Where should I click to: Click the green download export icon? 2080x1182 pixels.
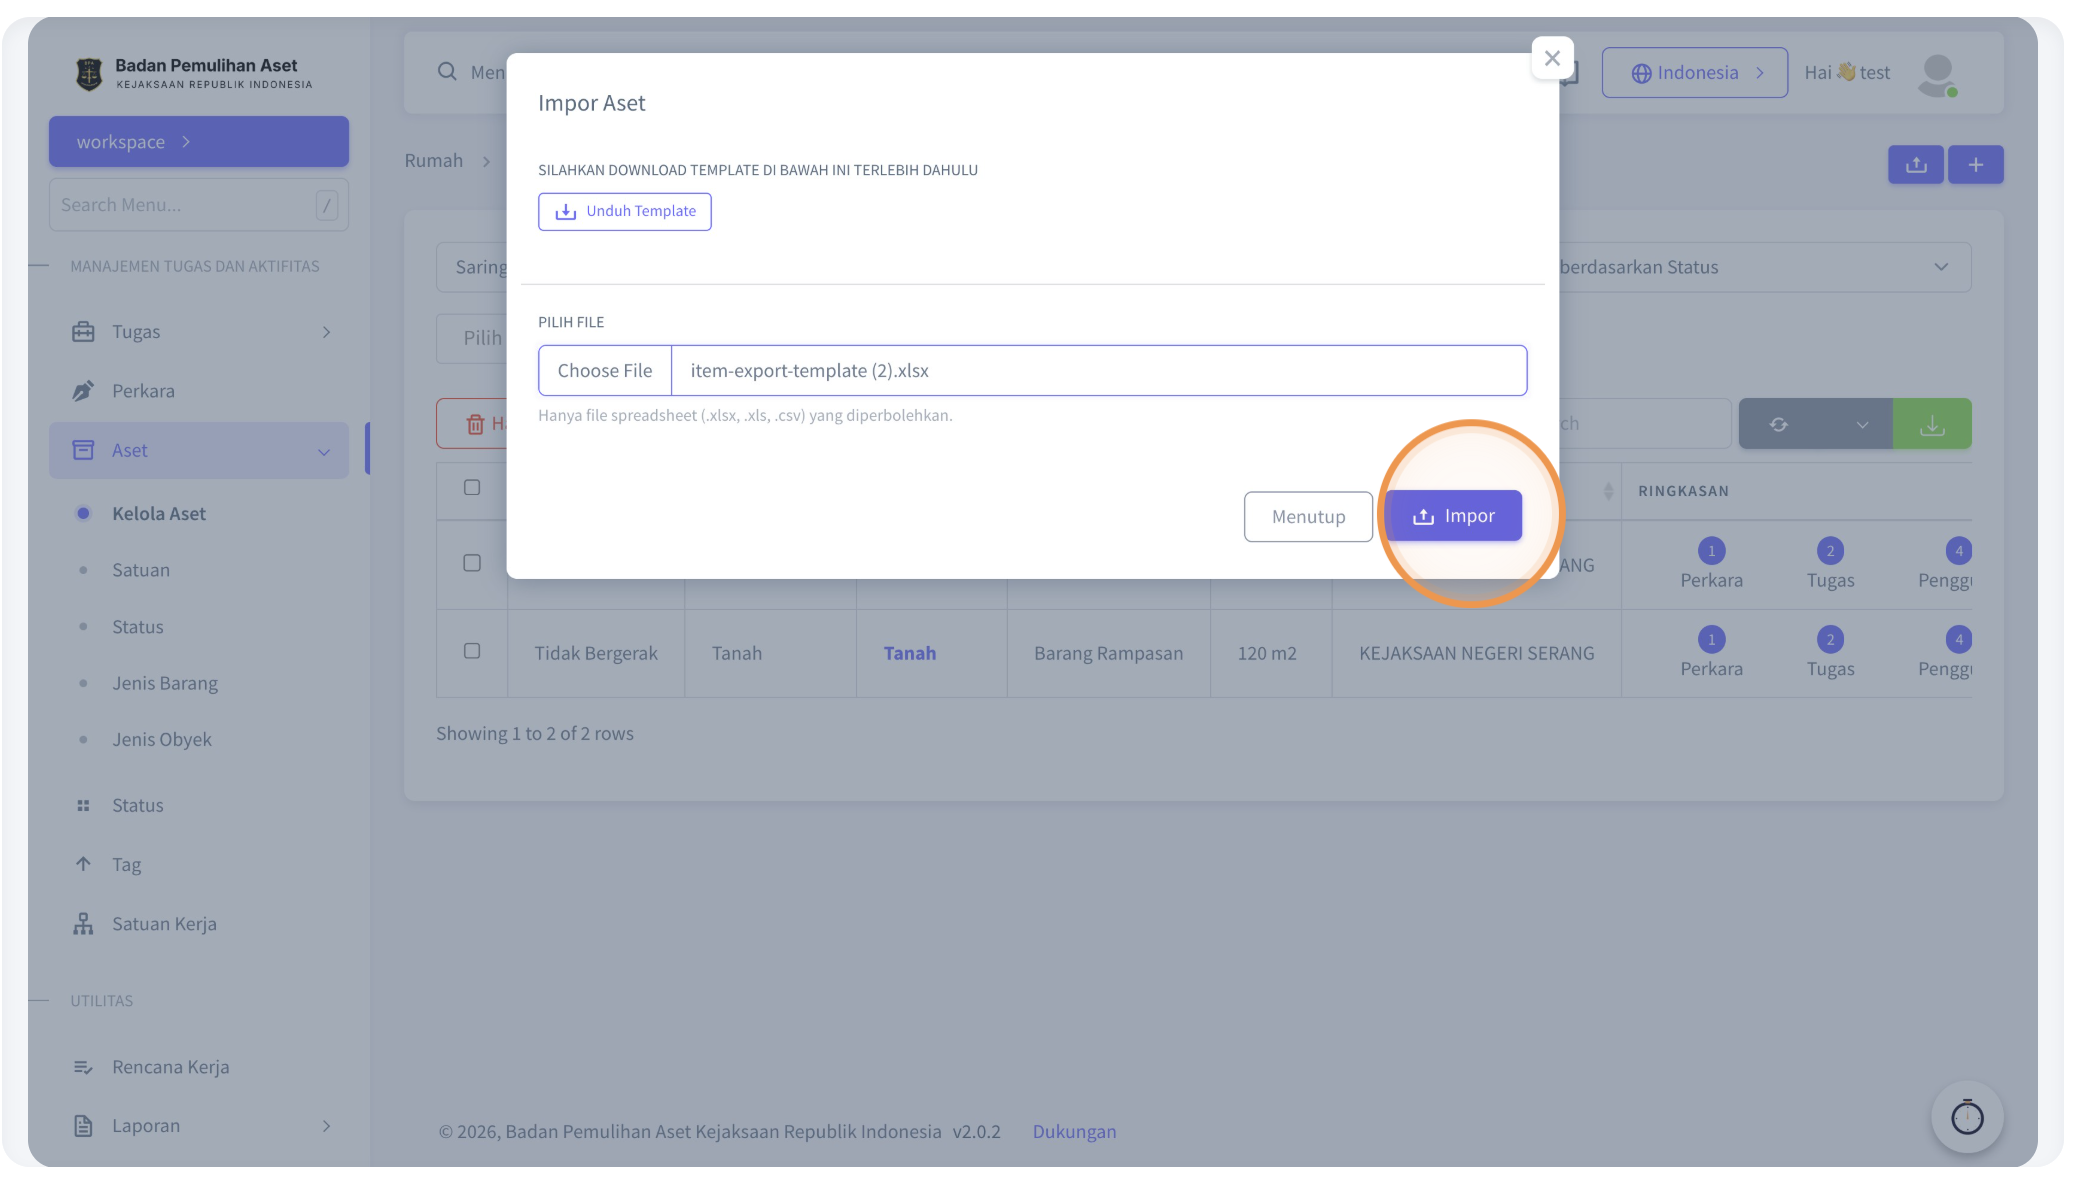(1932, 424)
